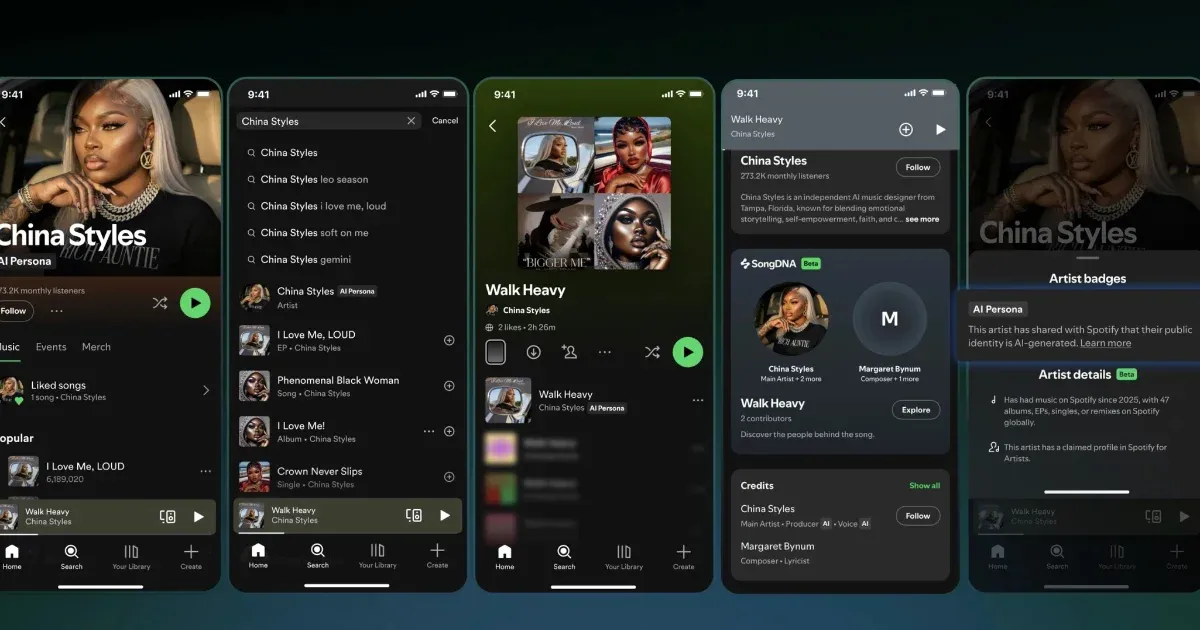Open device picker in artist page mini player
This screenshot has height=630, width=1200.
coord(168,516)
